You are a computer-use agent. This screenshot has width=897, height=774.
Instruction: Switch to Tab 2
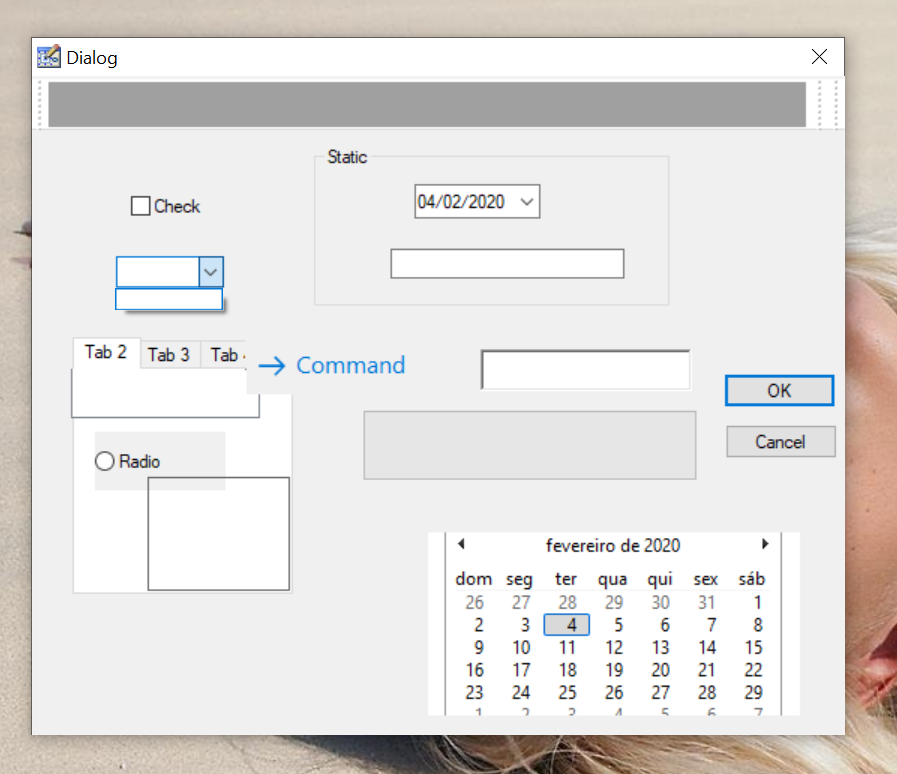click(x=106, y=352)
